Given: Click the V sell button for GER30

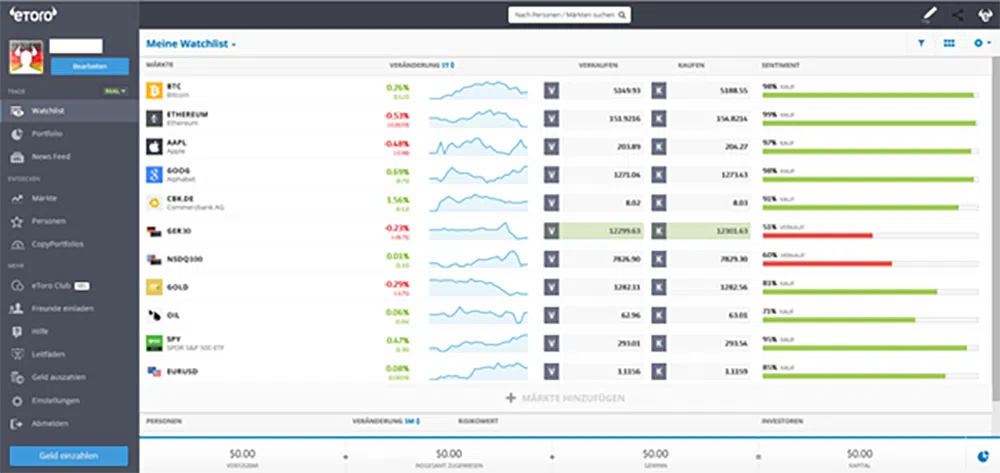Looking at the screenshot, I should tap(552, 231).
